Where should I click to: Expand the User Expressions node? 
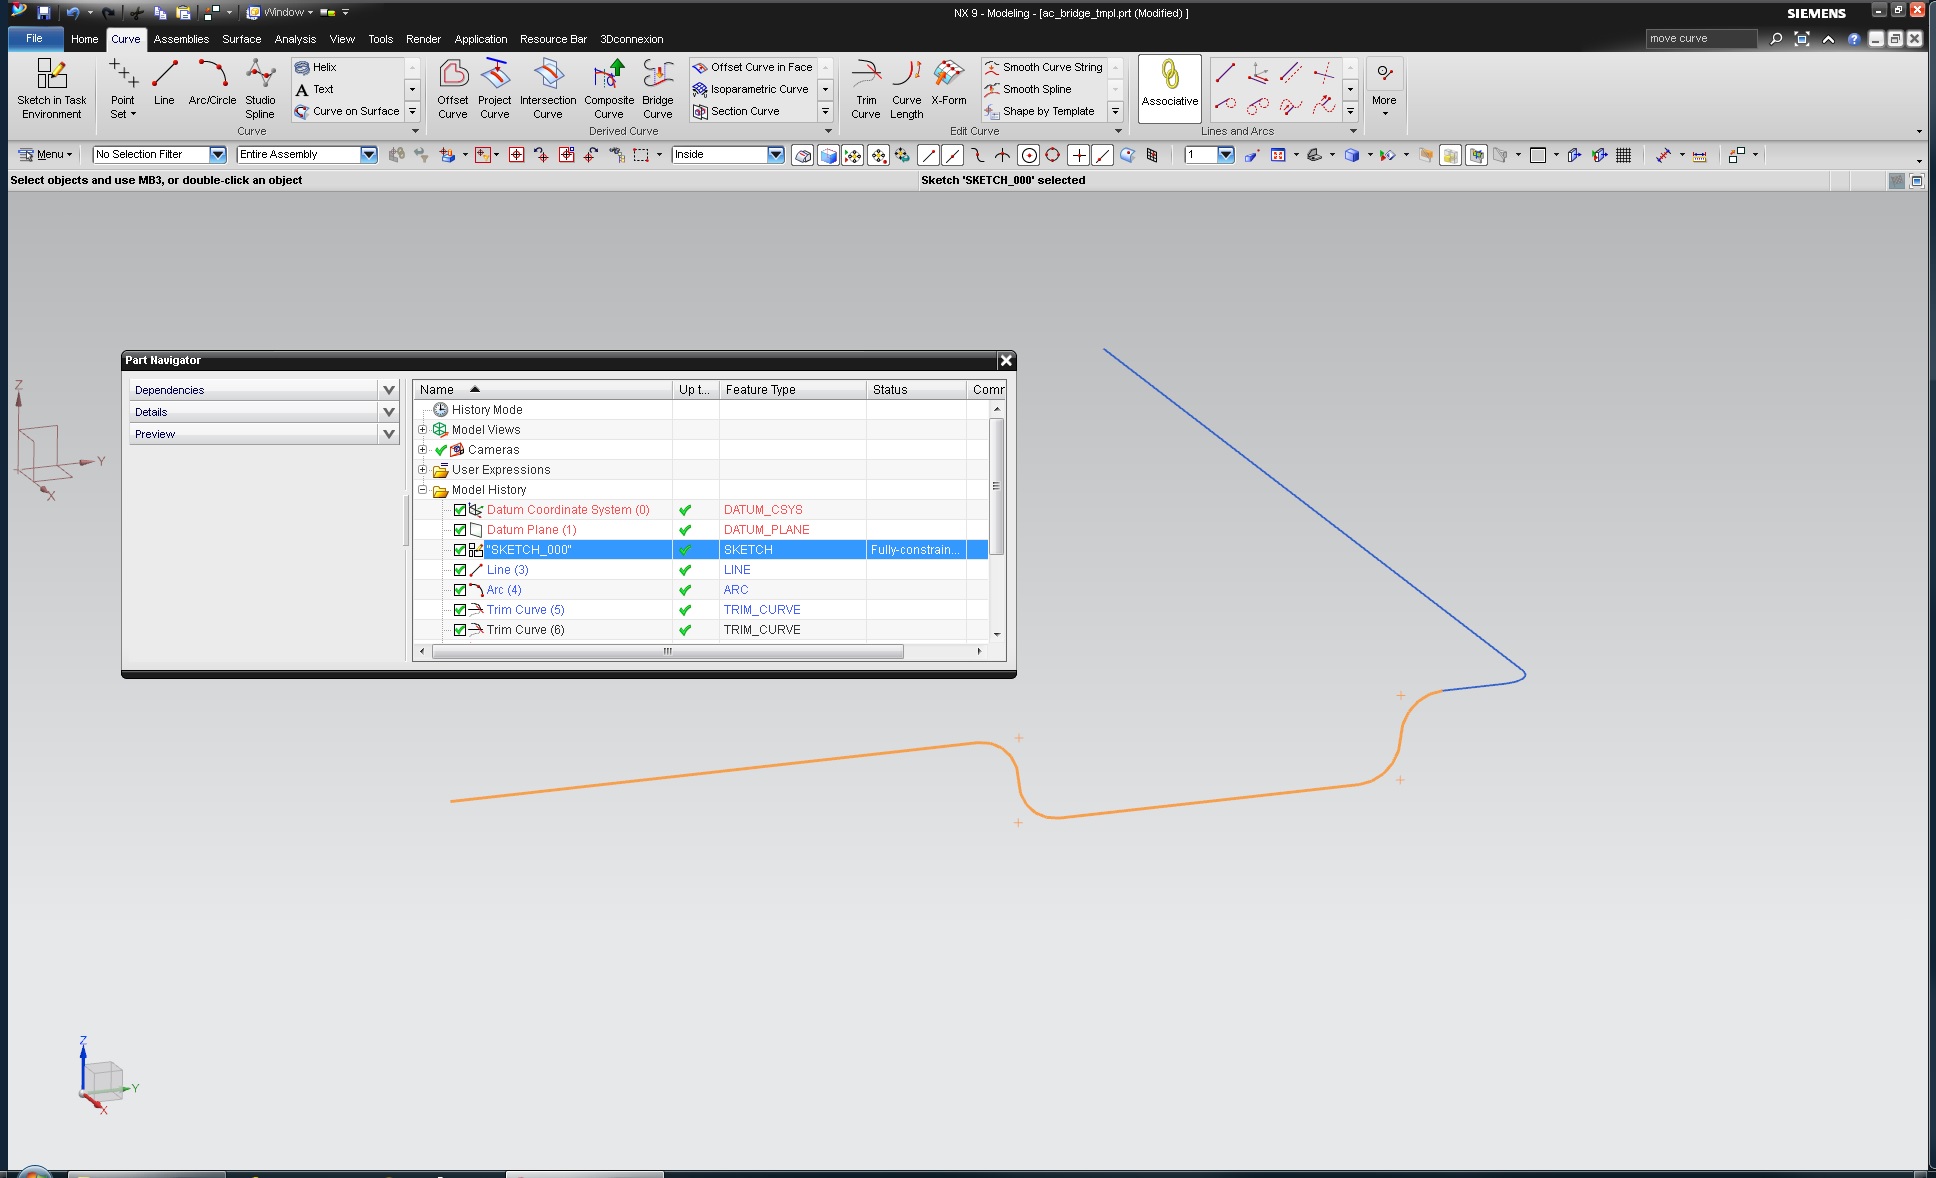point(422,470)
